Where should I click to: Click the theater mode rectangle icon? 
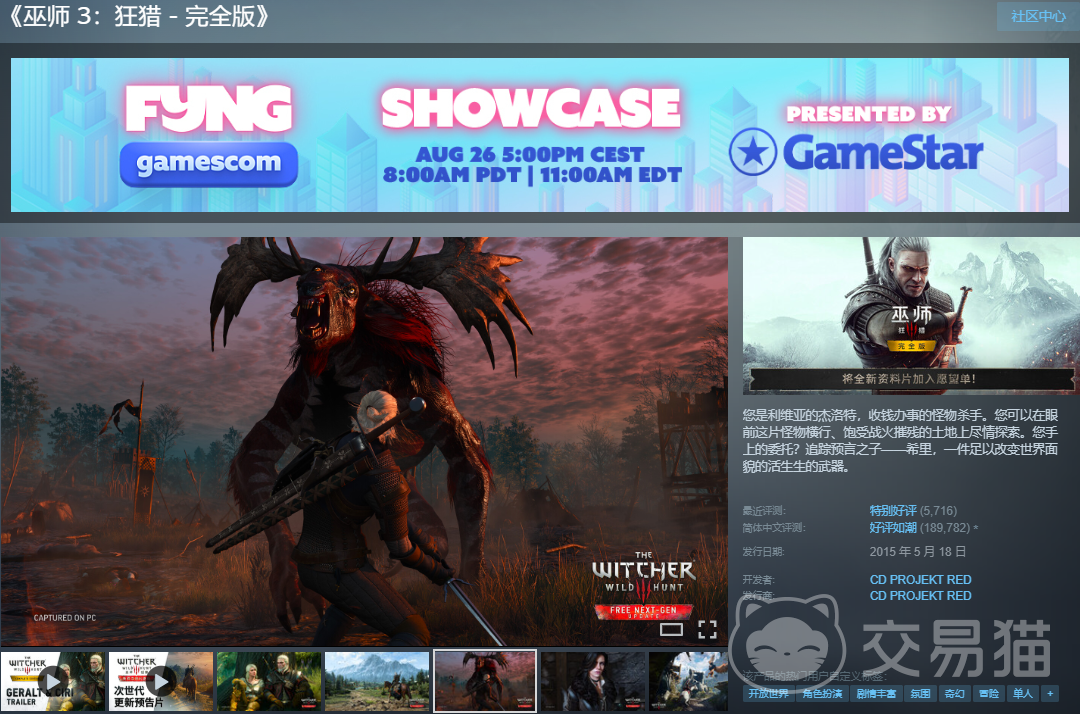click(671, 629)
